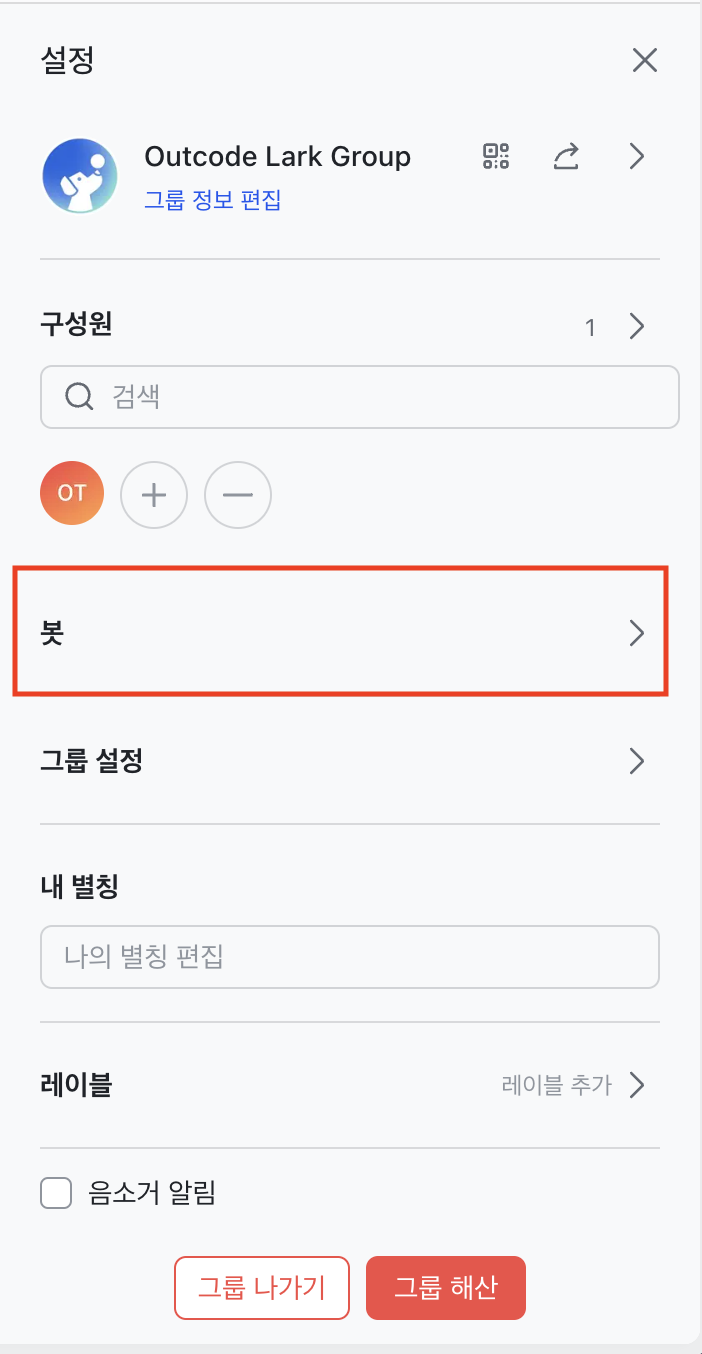Click the OT member avatar

pyautogui.click(x=72, y=493)
